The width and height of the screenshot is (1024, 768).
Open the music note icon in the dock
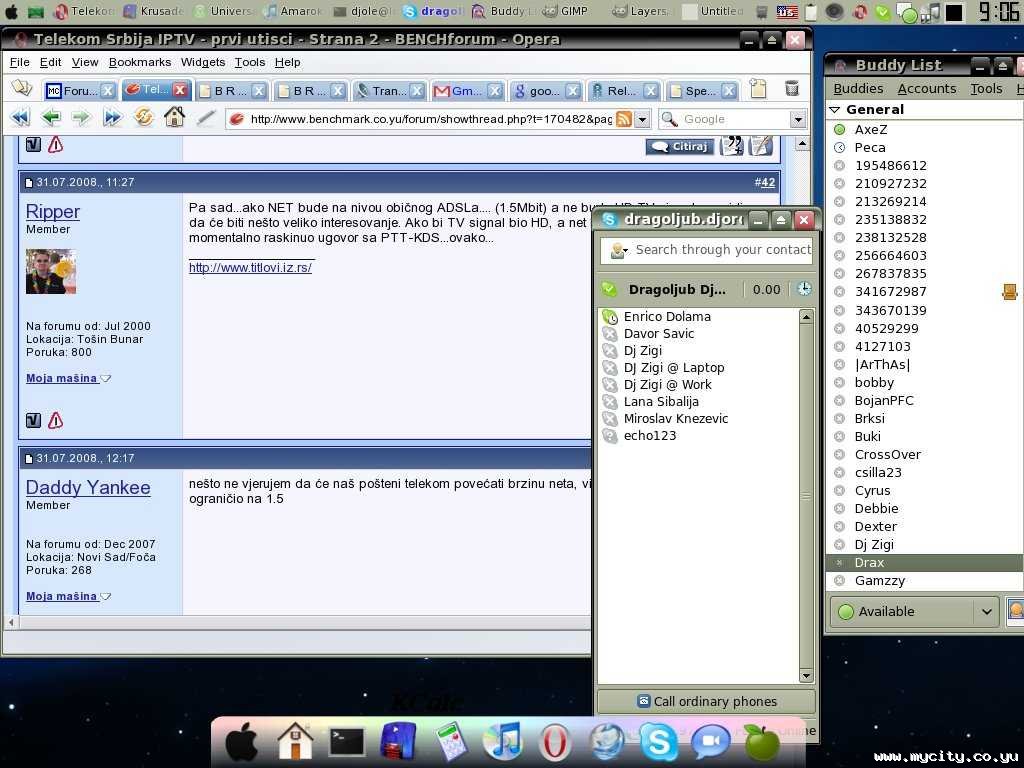click(x=502, y=741)
